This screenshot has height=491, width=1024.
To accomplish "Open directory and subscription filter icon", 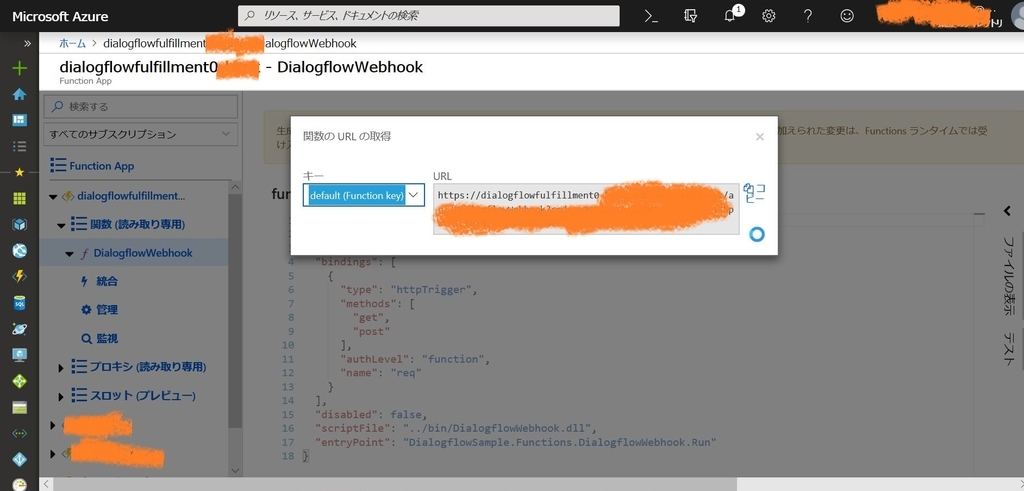I will click(690, 16).
